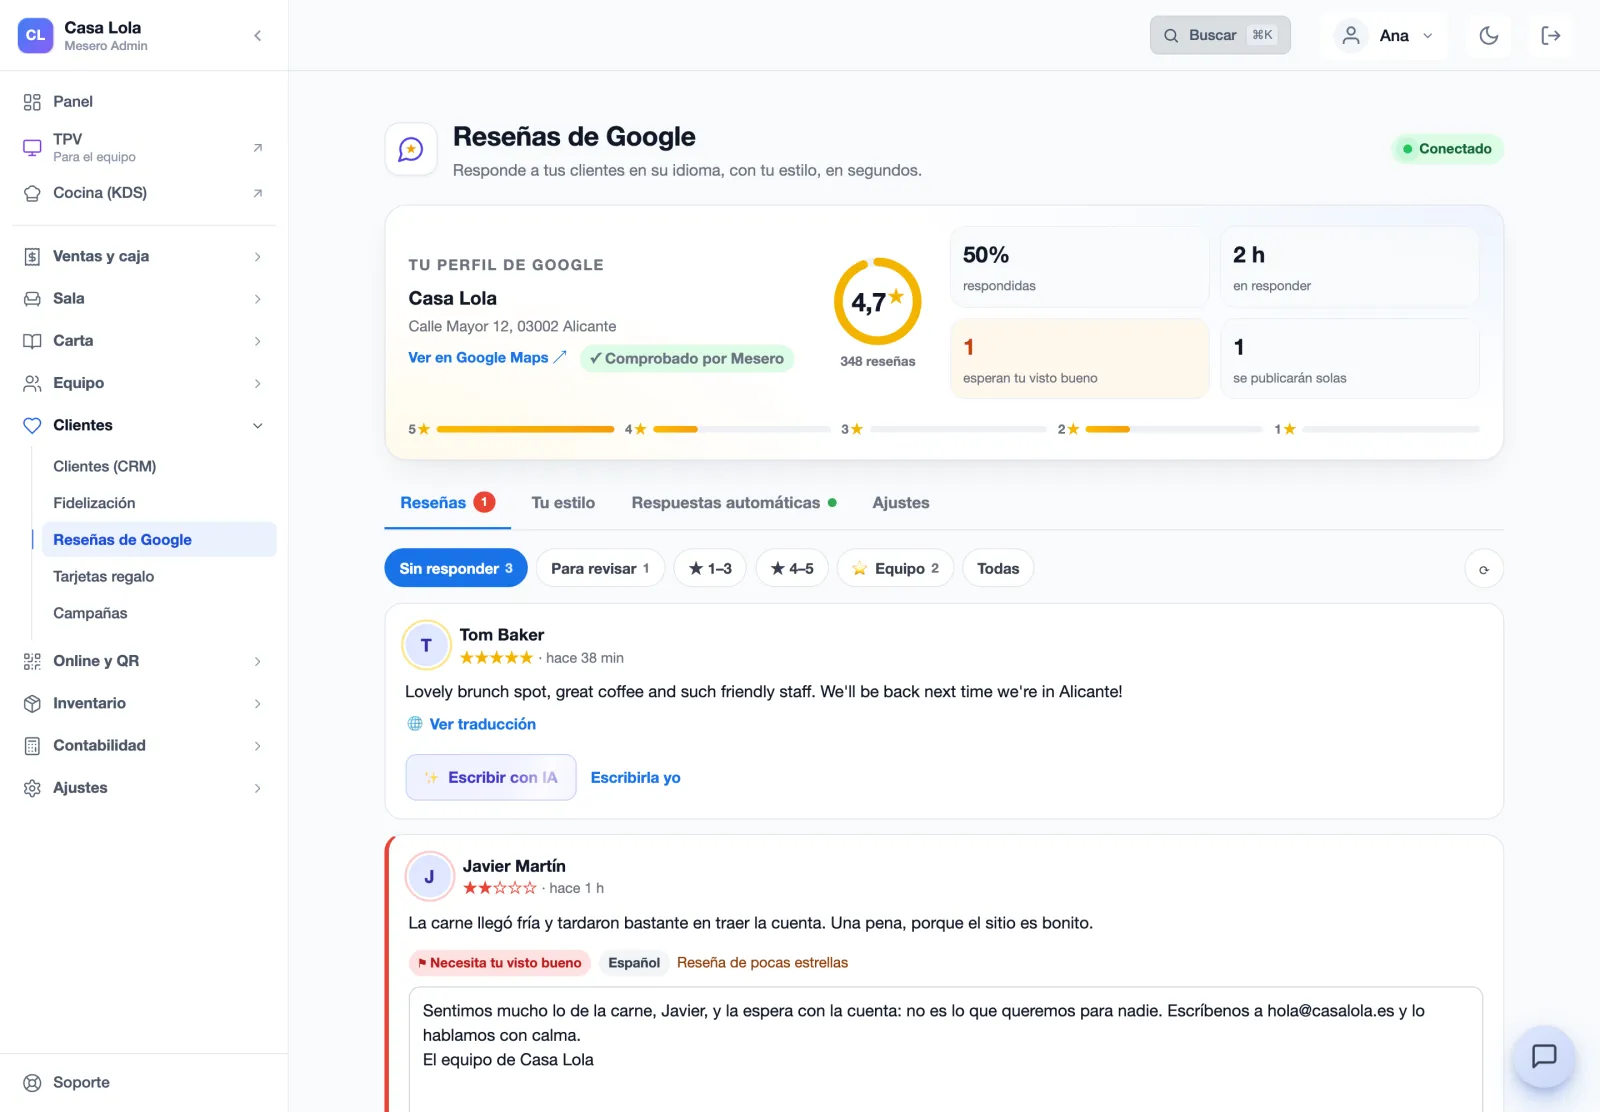Show Todas reviews filter
The image size is (1600, 1112).
(998, 569)
